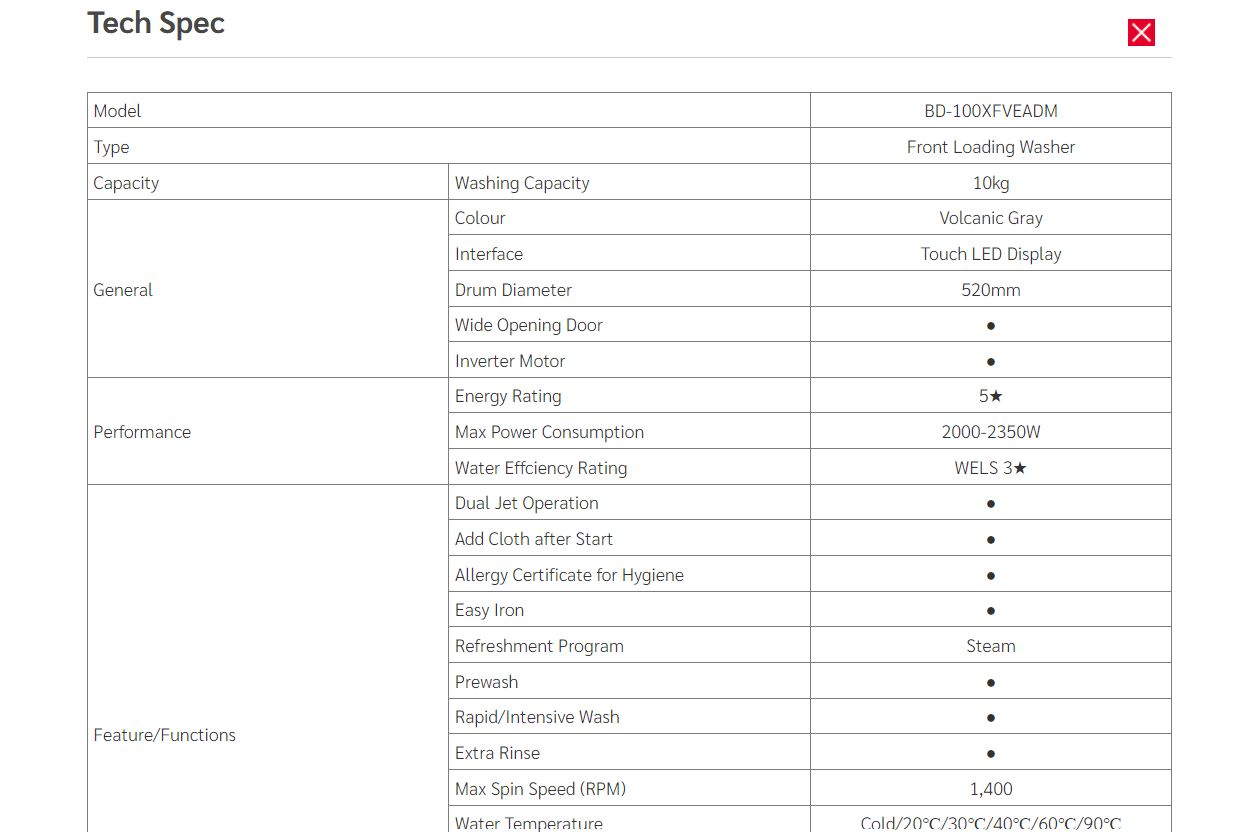Click the Front Loading Washer type value
The width and height of the screenshot is (1253, 832).
(990, 147)
